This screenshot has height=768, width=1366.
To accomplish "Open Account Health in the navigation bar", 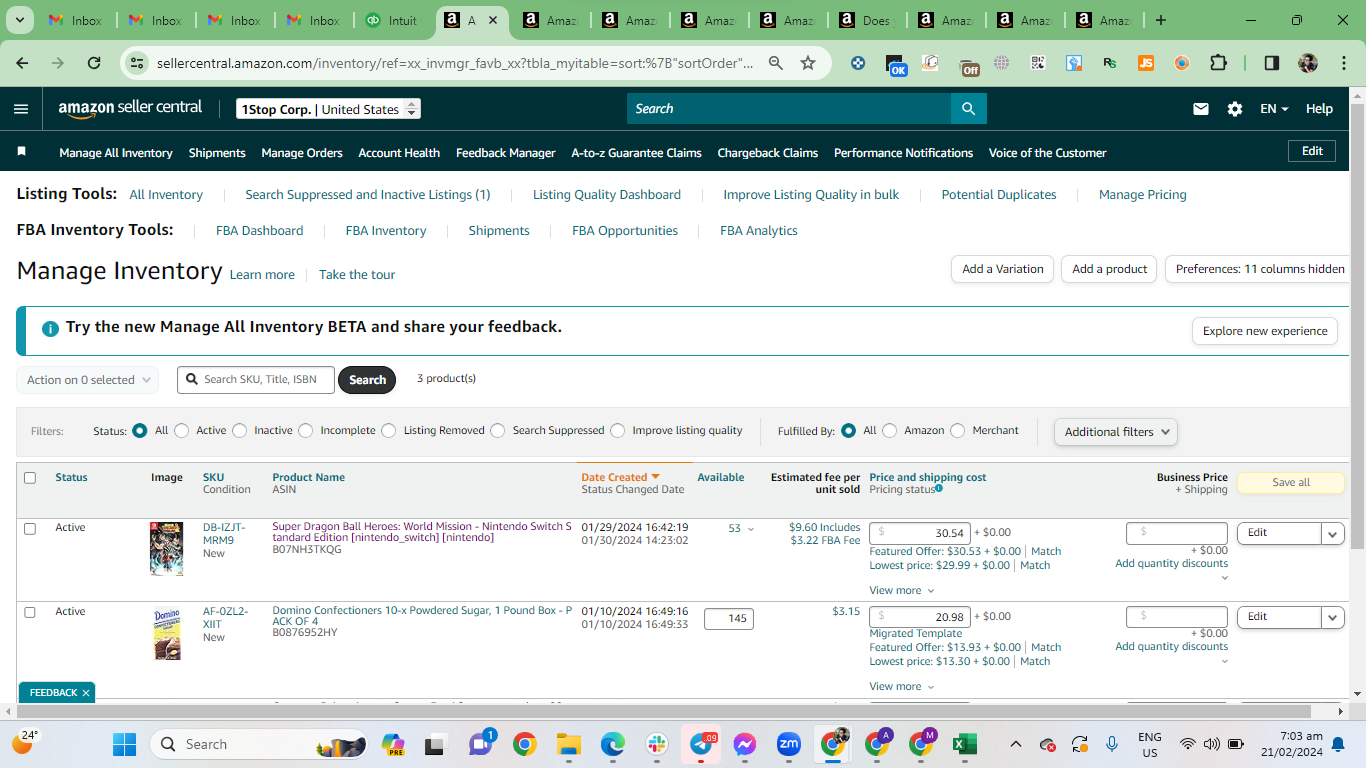I will point(399,153).
